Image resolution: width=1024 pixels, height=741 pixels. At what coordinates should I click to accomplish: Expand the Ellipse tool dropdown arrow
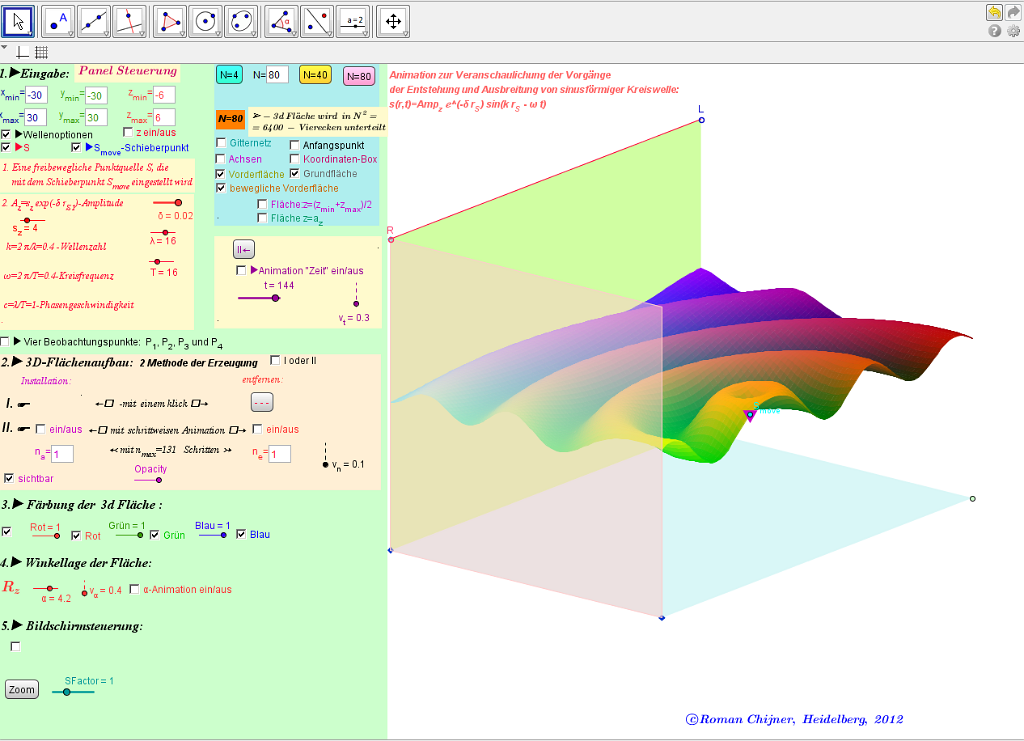click(253, 33)
